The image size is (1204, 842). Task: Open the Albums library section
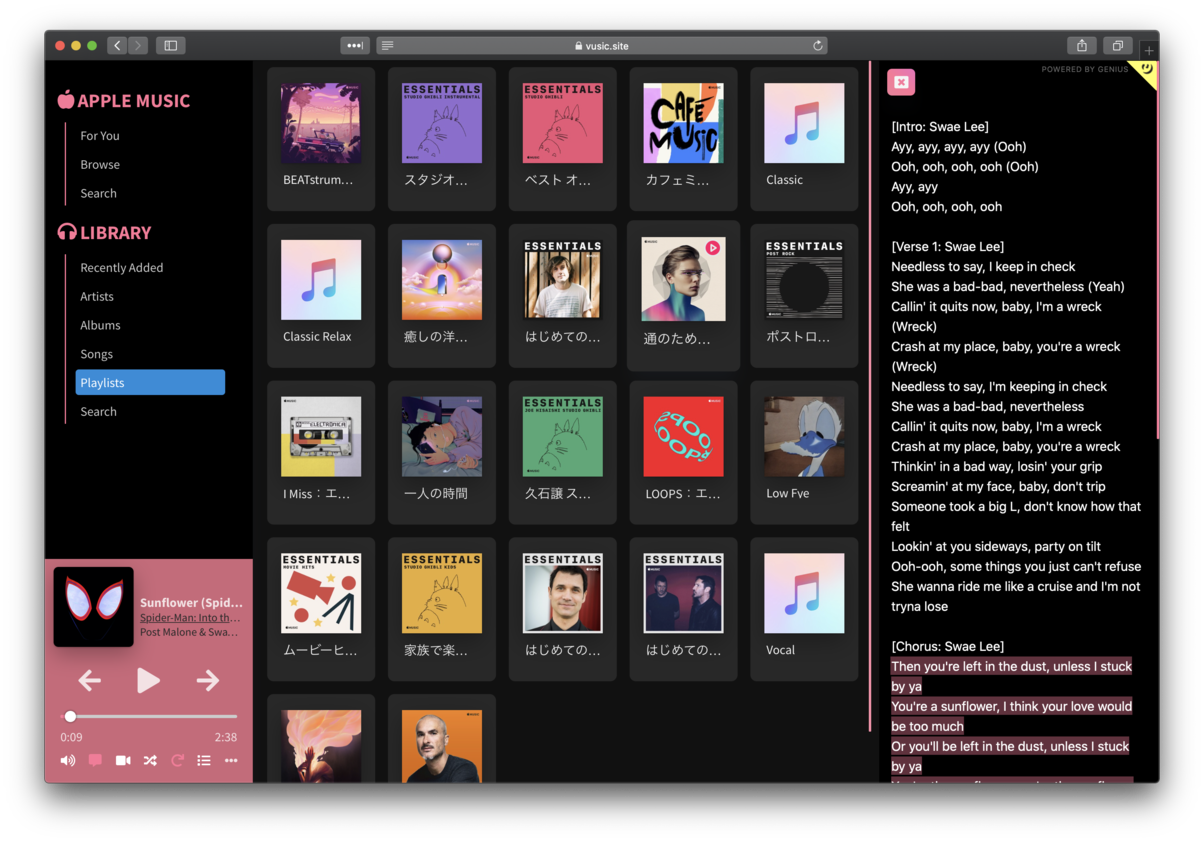pyautogui.click(x=100, y=326)
